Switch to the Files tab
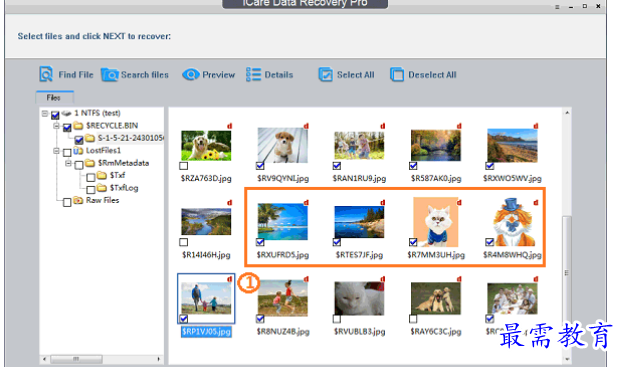 (x=54, y=97)
